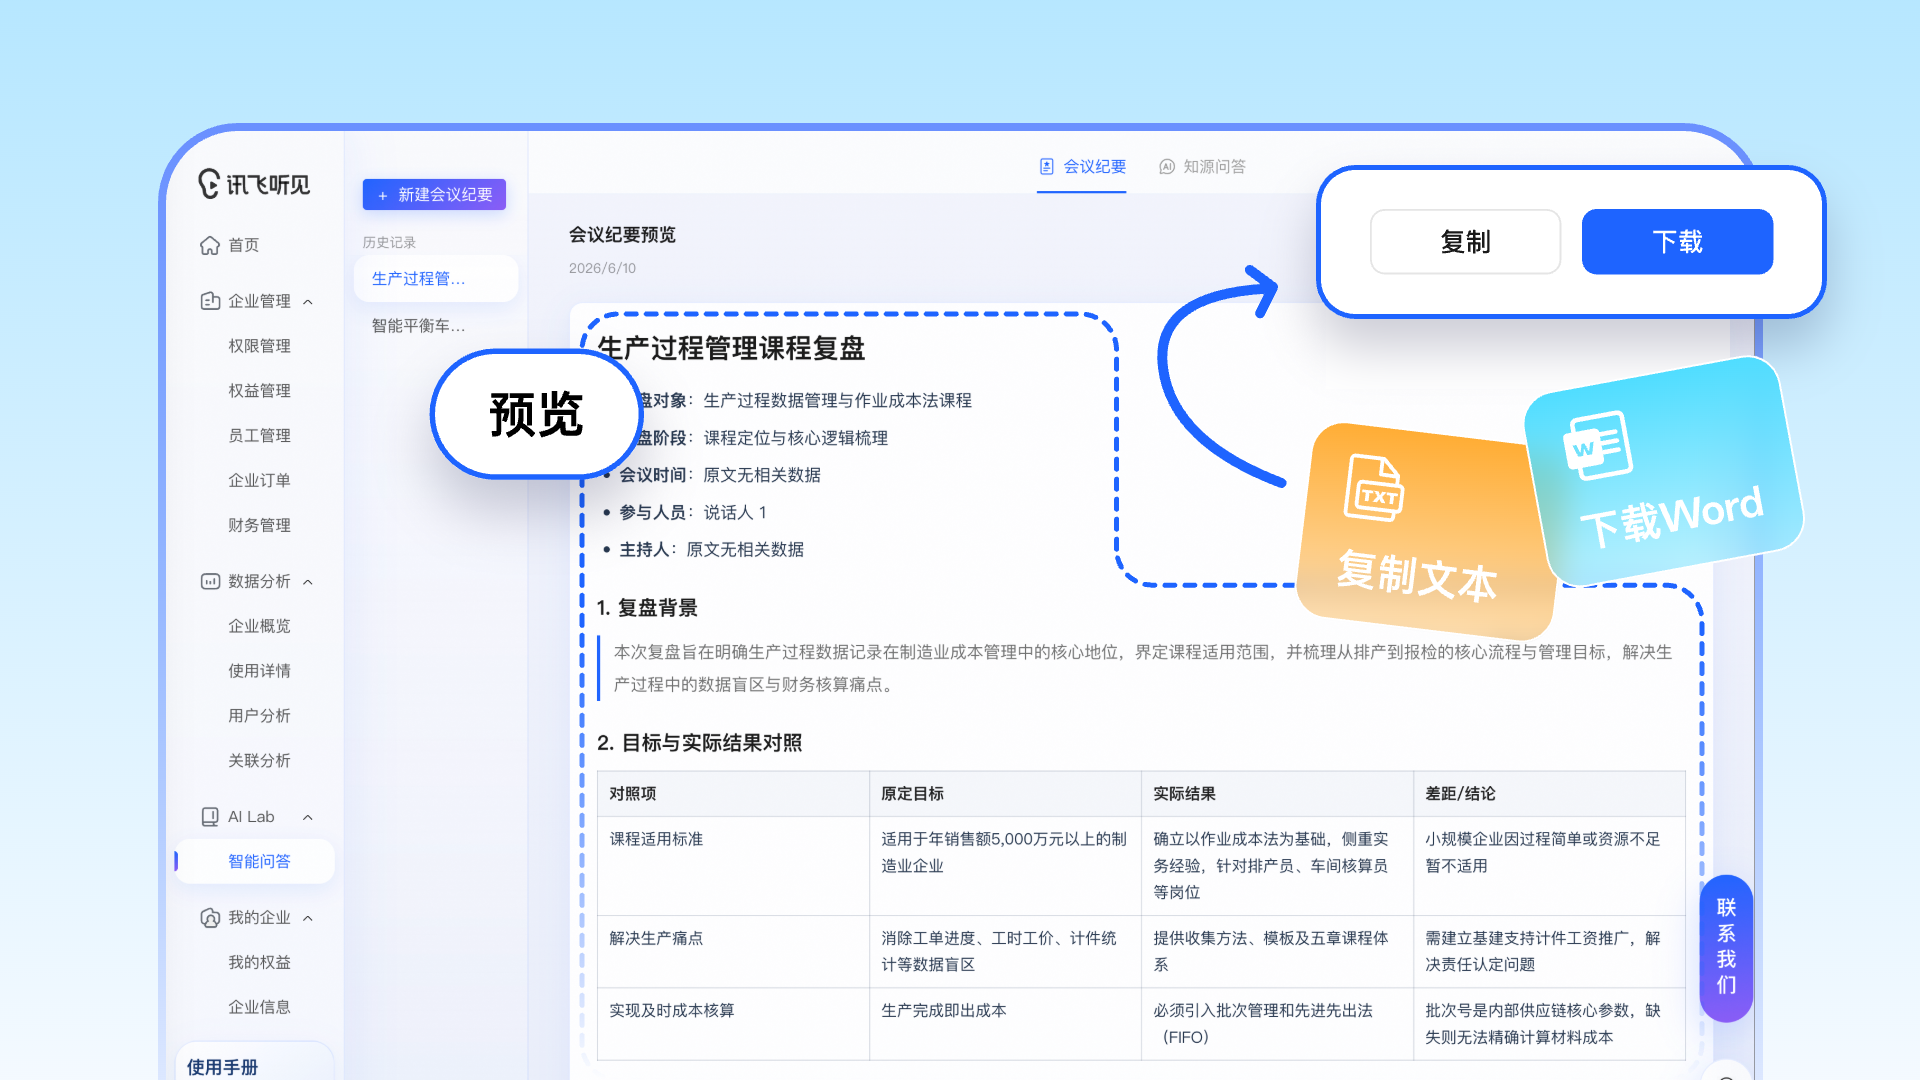1920x1080 pixels.
Task: Select 智能问答 in the sidebar
Action: tap(255, 862)
